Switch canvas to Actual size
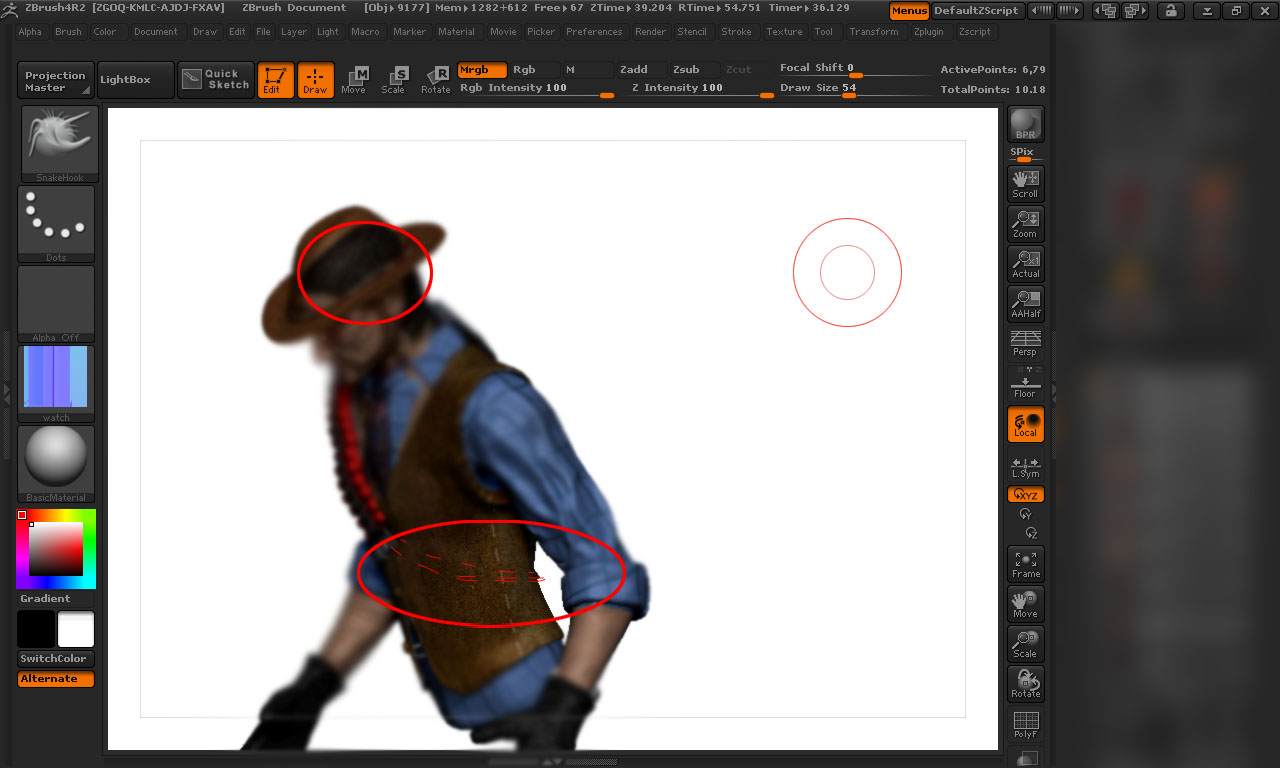The width and height of the screenshot is (1280, 768). (x=1025, y=264)
